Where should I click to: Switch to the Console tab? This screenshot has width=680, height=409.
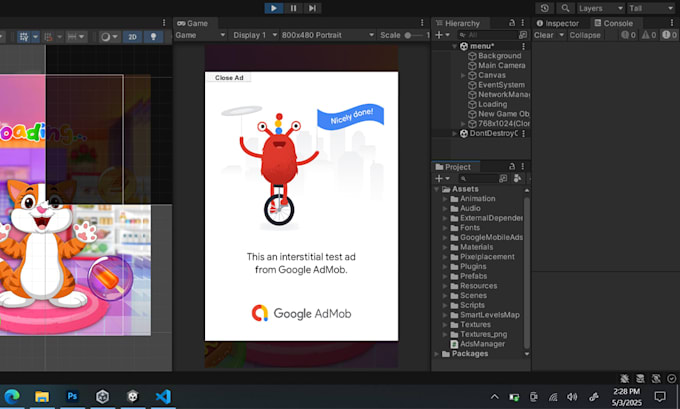point(614,23)
